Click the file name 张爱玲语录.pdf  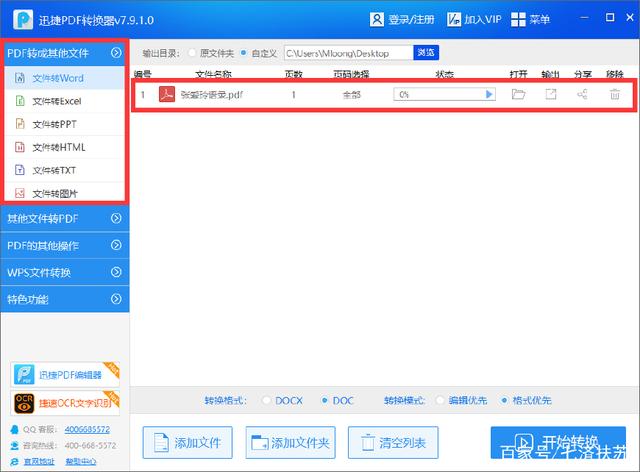pos(212,95)
